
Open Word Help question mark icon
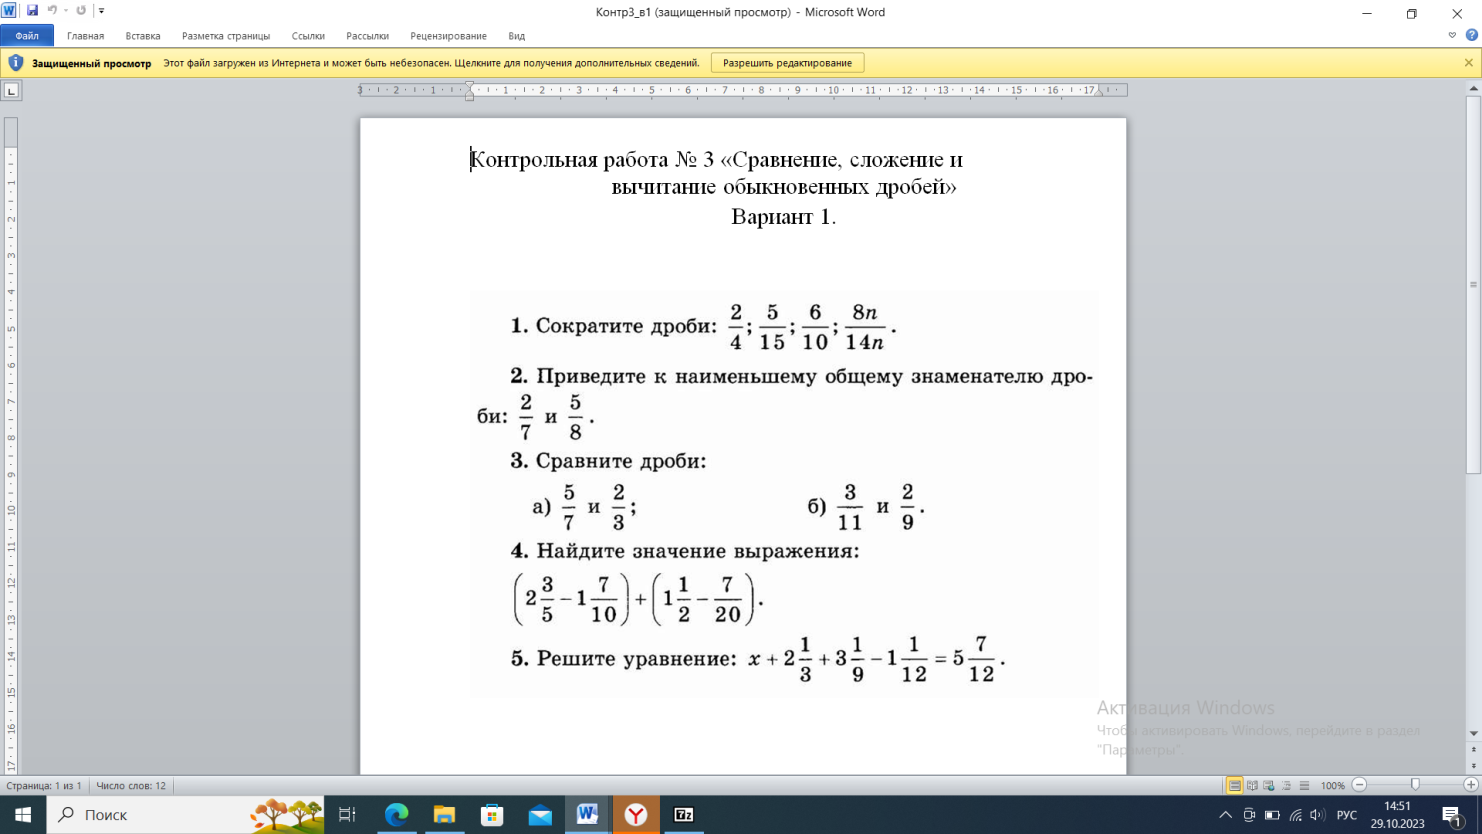pos(1471,36)
